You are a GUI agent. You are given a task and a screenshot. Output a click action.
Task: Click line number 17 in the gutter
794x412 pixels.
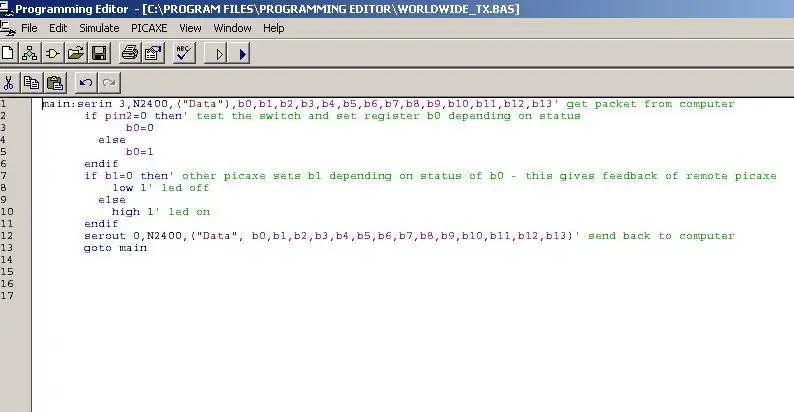(x=7, y=296)
